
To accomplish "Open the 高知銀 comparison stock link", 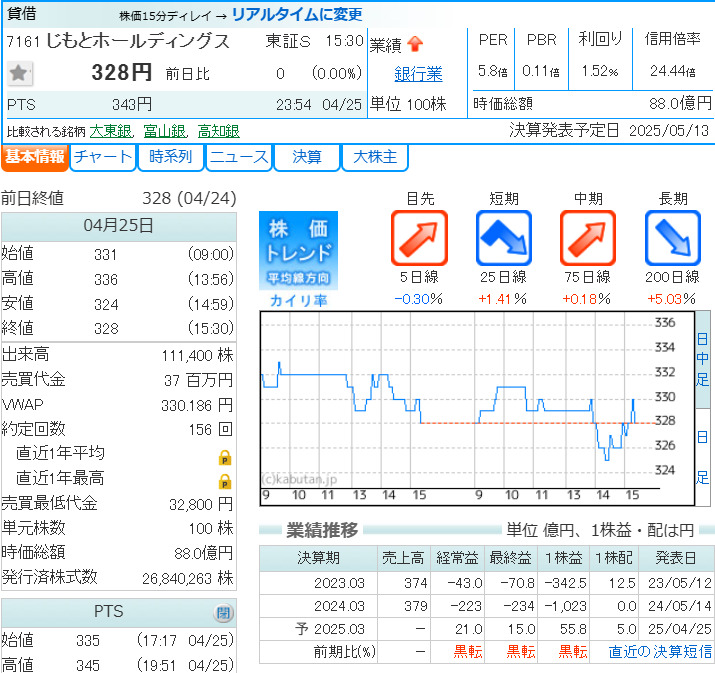I will pos(218,131).
